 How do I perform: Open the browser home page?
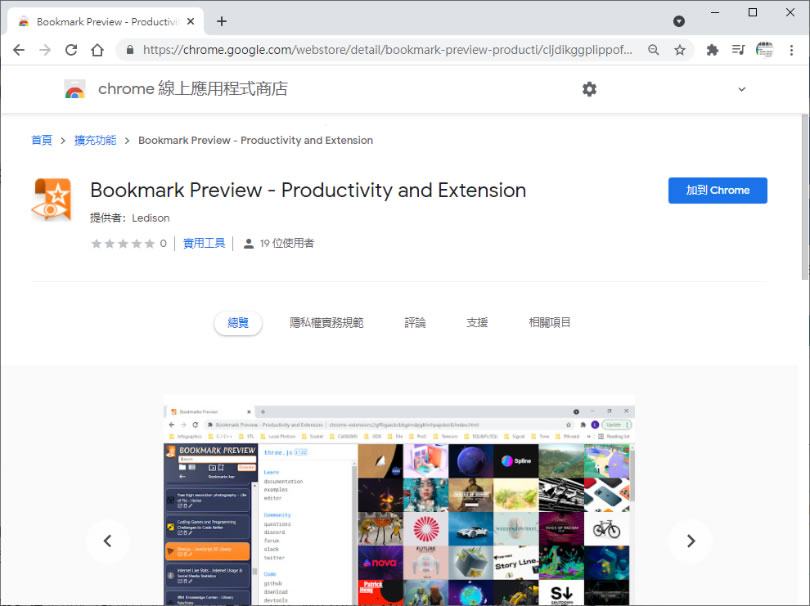click(98, 50)
